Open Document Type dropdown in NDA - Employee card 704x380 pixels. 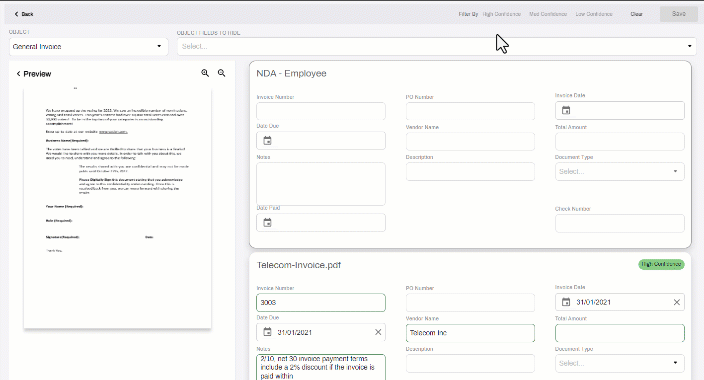pos(620,172)
